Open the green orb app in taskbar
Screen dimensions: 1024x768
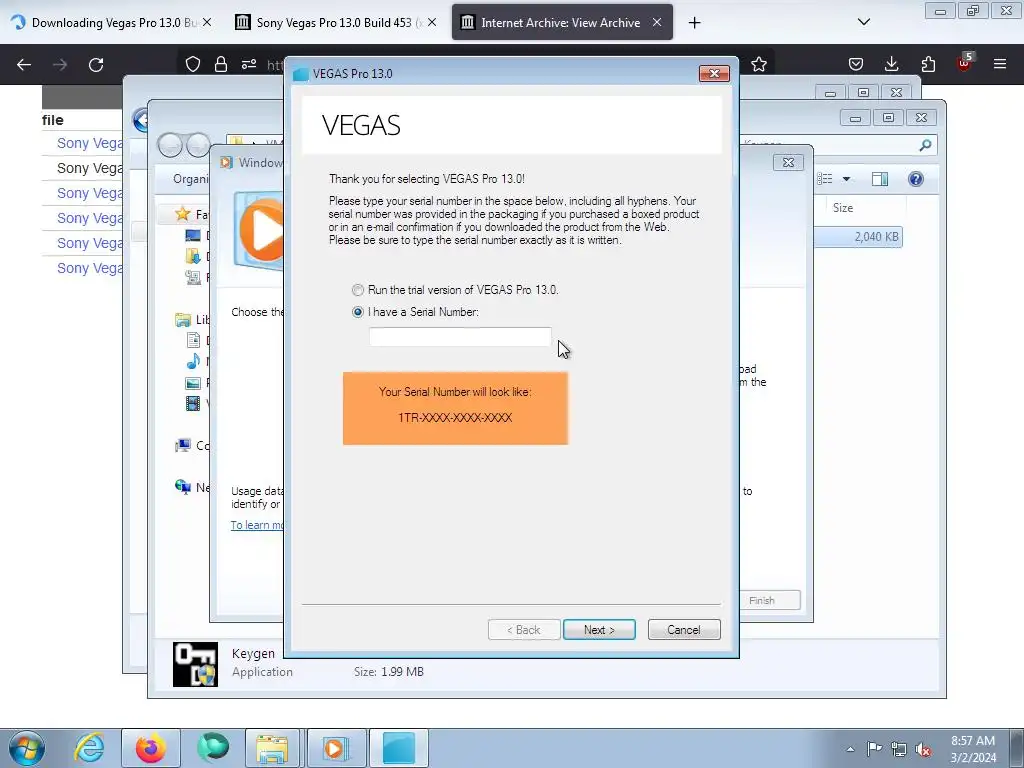[x=213, y=748]
